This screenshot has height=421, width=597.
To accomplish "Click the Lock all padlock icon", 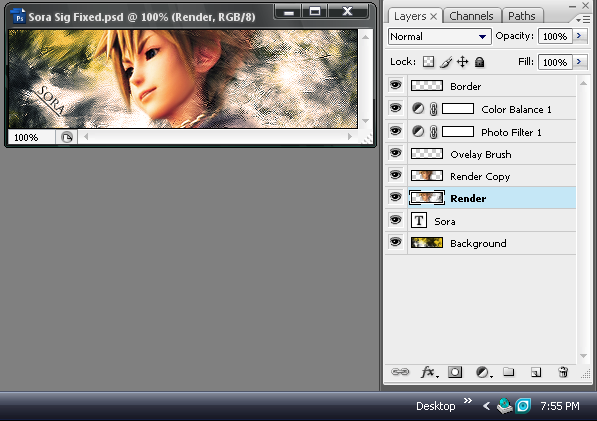I will 480,62.
